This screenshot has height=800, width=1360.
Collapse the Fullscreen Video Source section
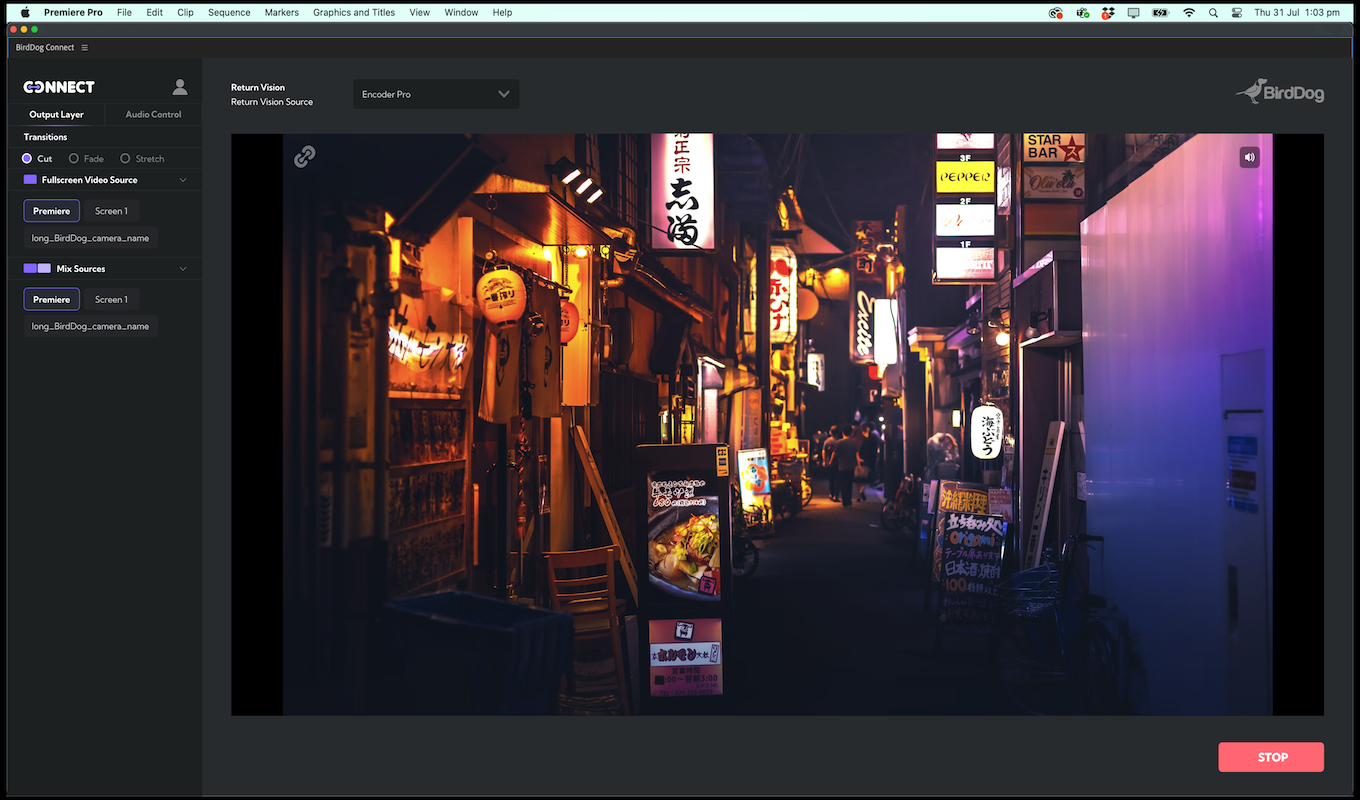coord(183,180)
